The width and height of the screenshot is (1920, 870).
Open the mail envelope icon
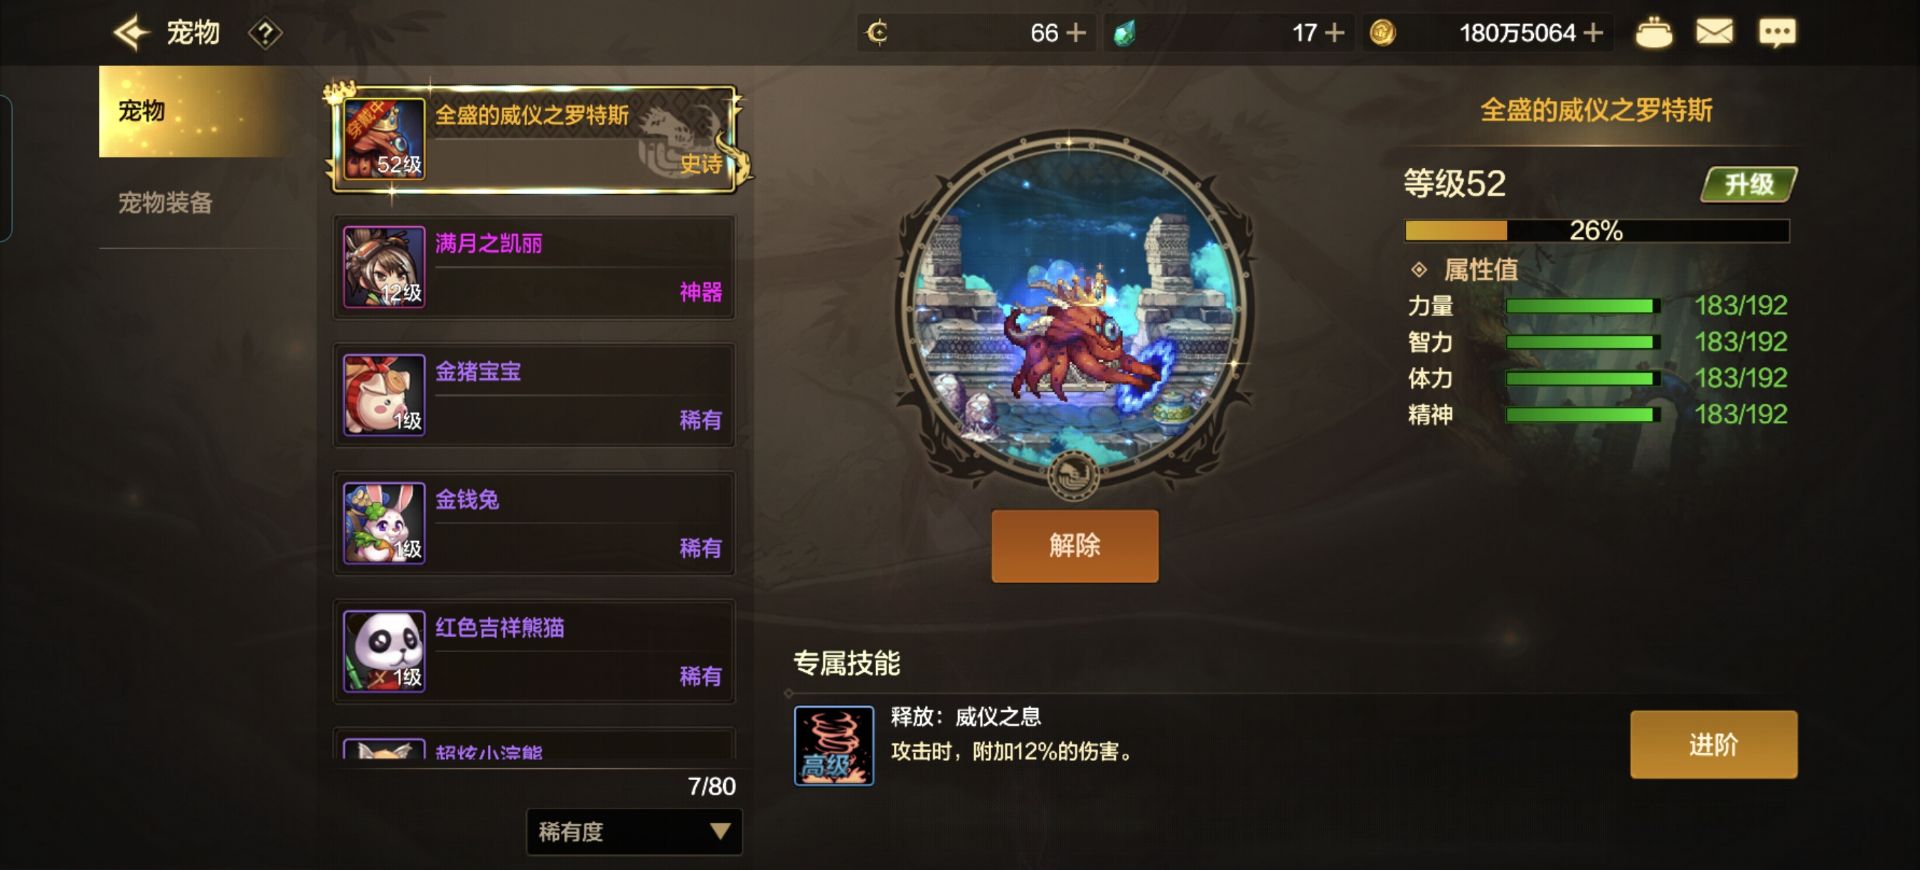point(1714,33)
